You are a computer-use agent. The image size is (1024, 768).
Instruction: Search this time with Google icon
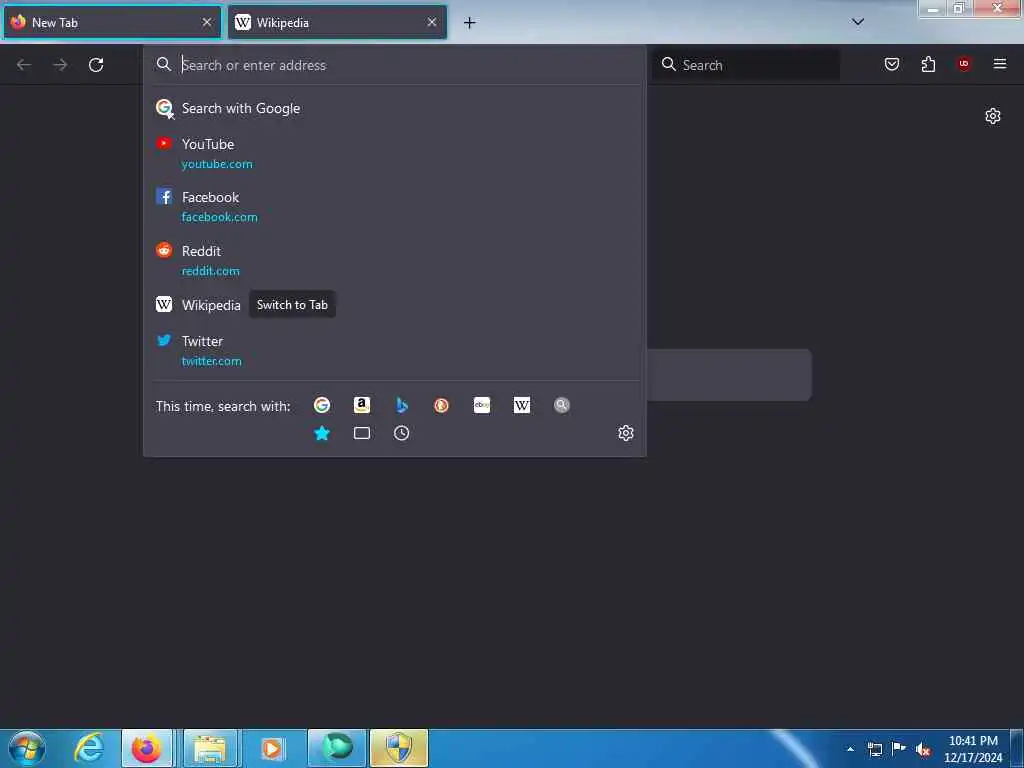point(322,406)
